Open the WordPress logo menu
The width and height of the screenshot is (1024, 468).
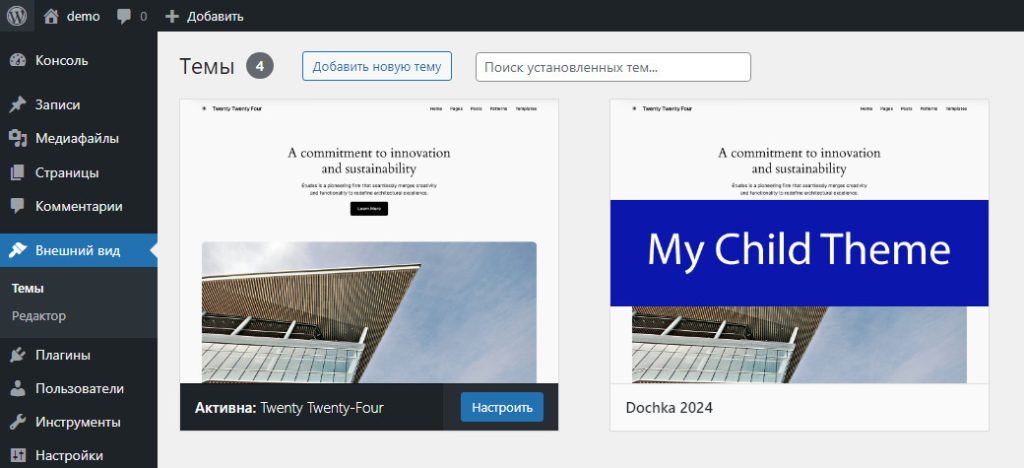[16, 16]
